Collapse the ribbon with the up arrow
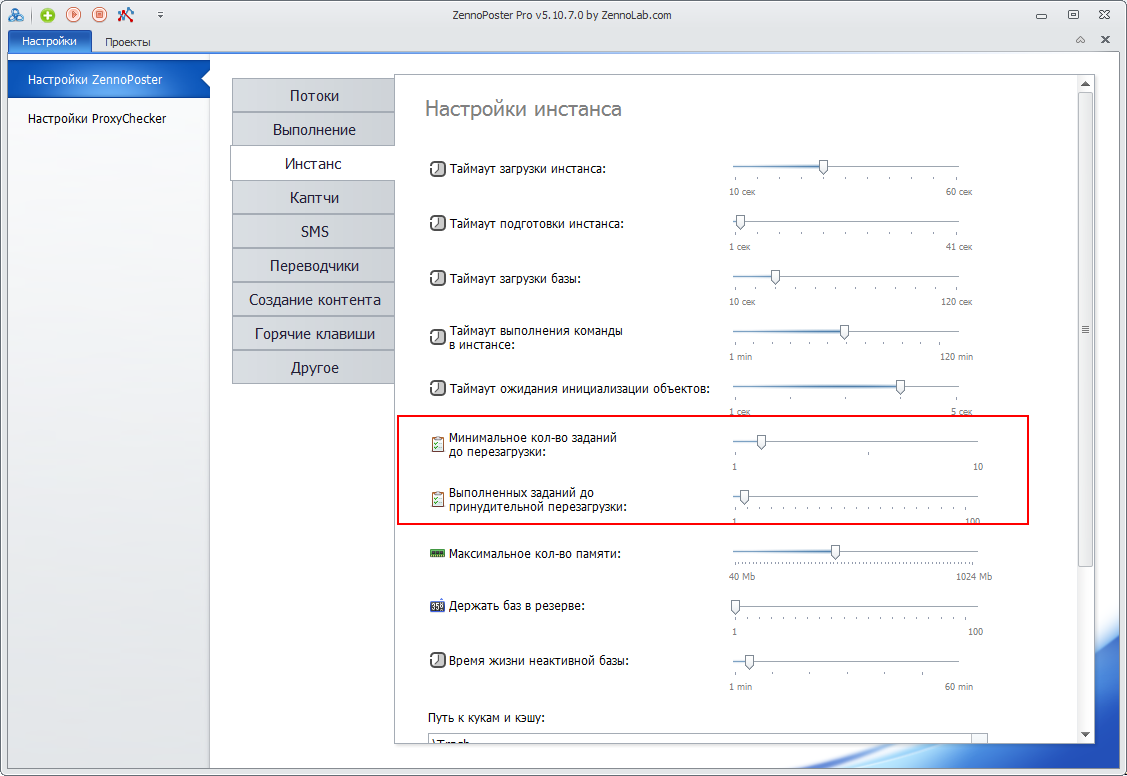1127x776 pixels. [x=1080, y=40]
